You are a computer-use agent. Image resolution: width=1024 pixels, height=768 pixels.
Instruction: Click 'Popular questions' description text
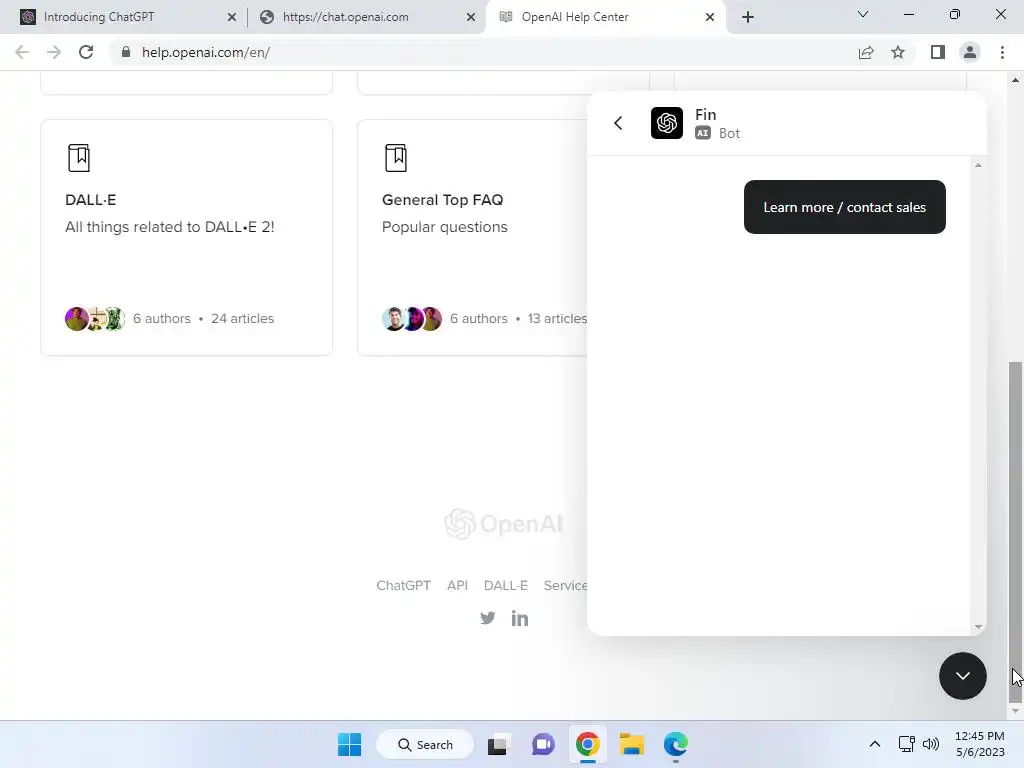click(x=445, y=227)
